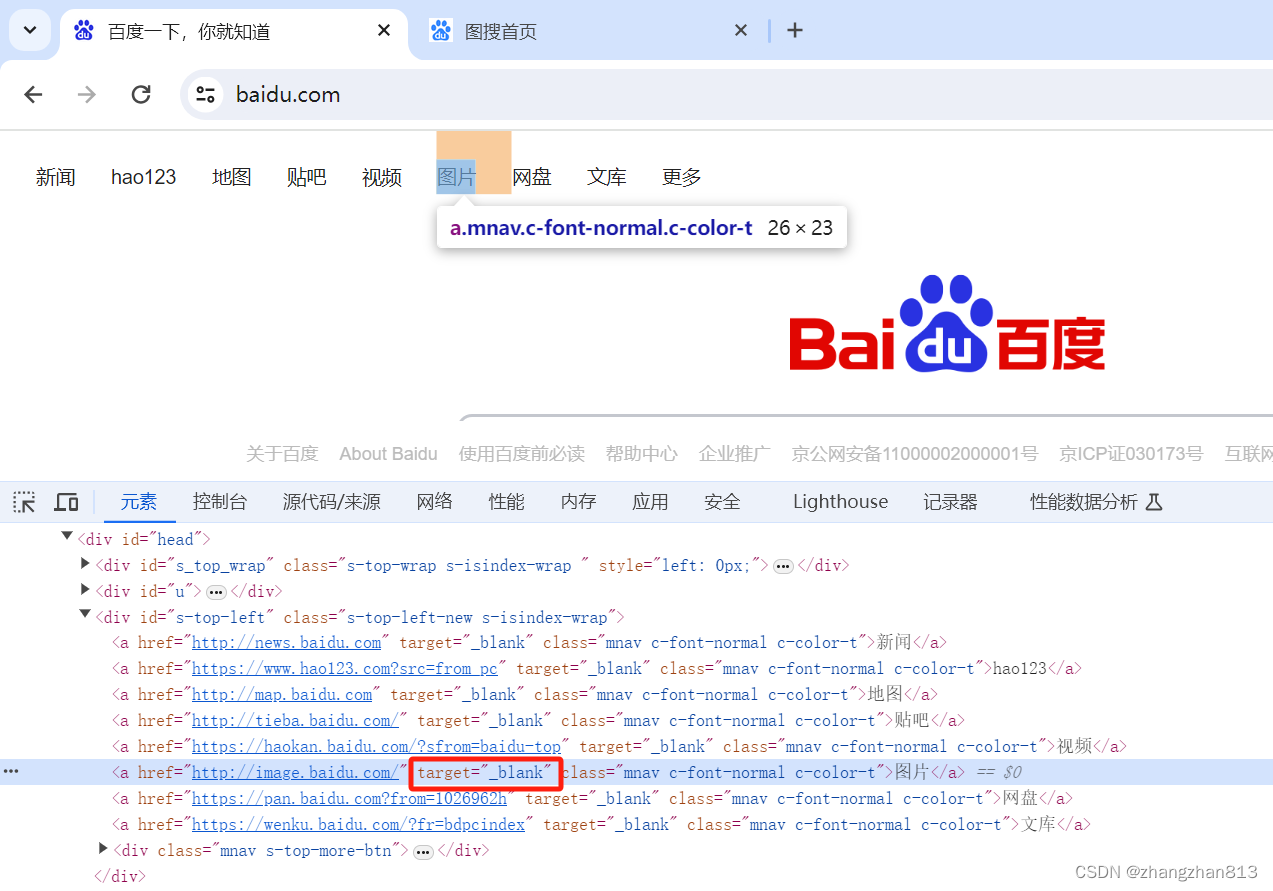
Task: Follow the http://news.baidu.com href in DOM
Action: coord(286,643)
